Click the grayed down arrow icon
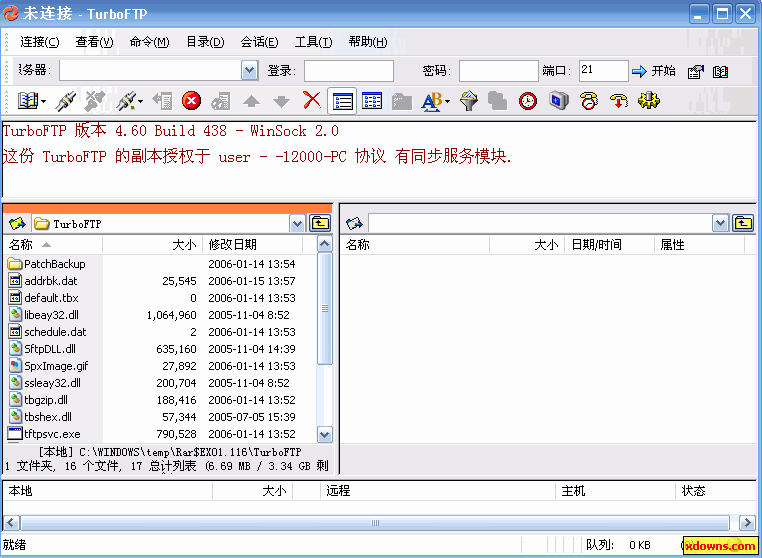 pos(281,101)
